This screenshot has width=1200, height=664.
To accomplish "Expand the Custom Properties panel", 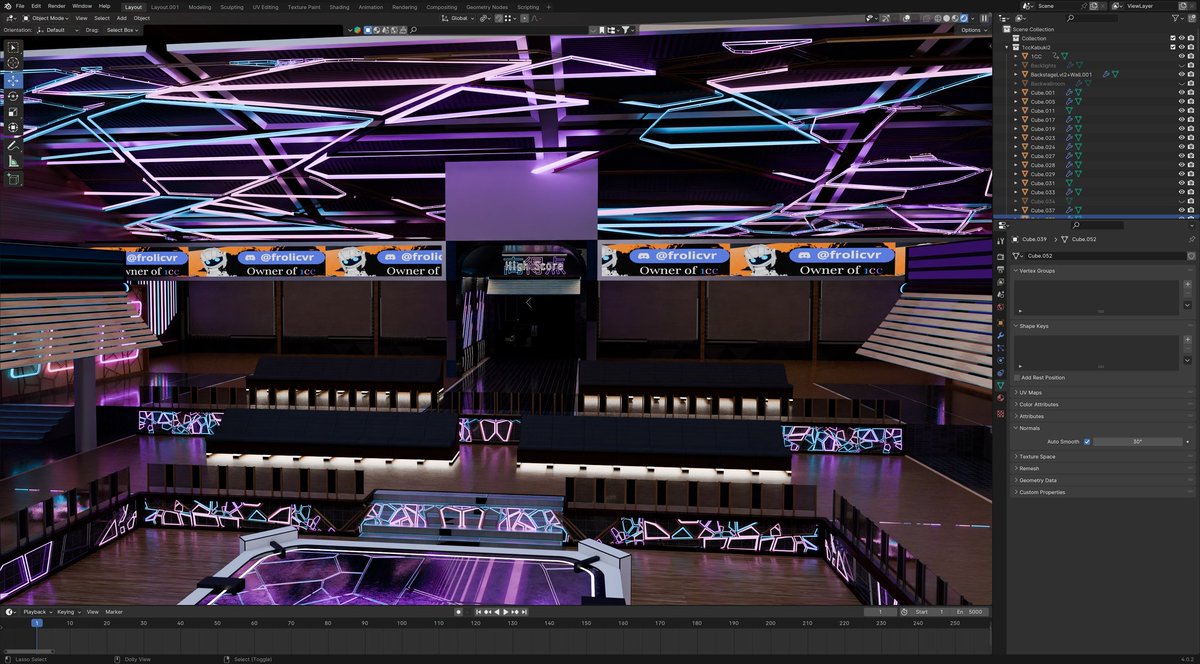I will coord(1041,492).
